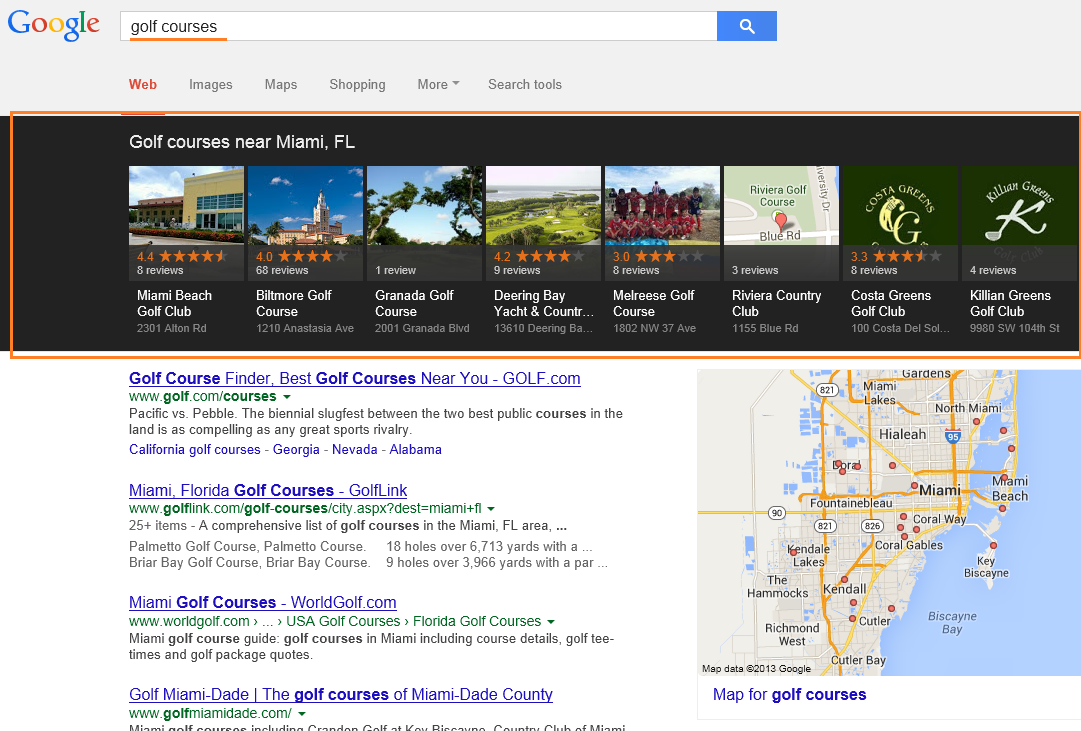This screenshot has width=1081, height=731.
Task: Expand dropdown arrow next to golflink.com URL
Action: [491, 509]
